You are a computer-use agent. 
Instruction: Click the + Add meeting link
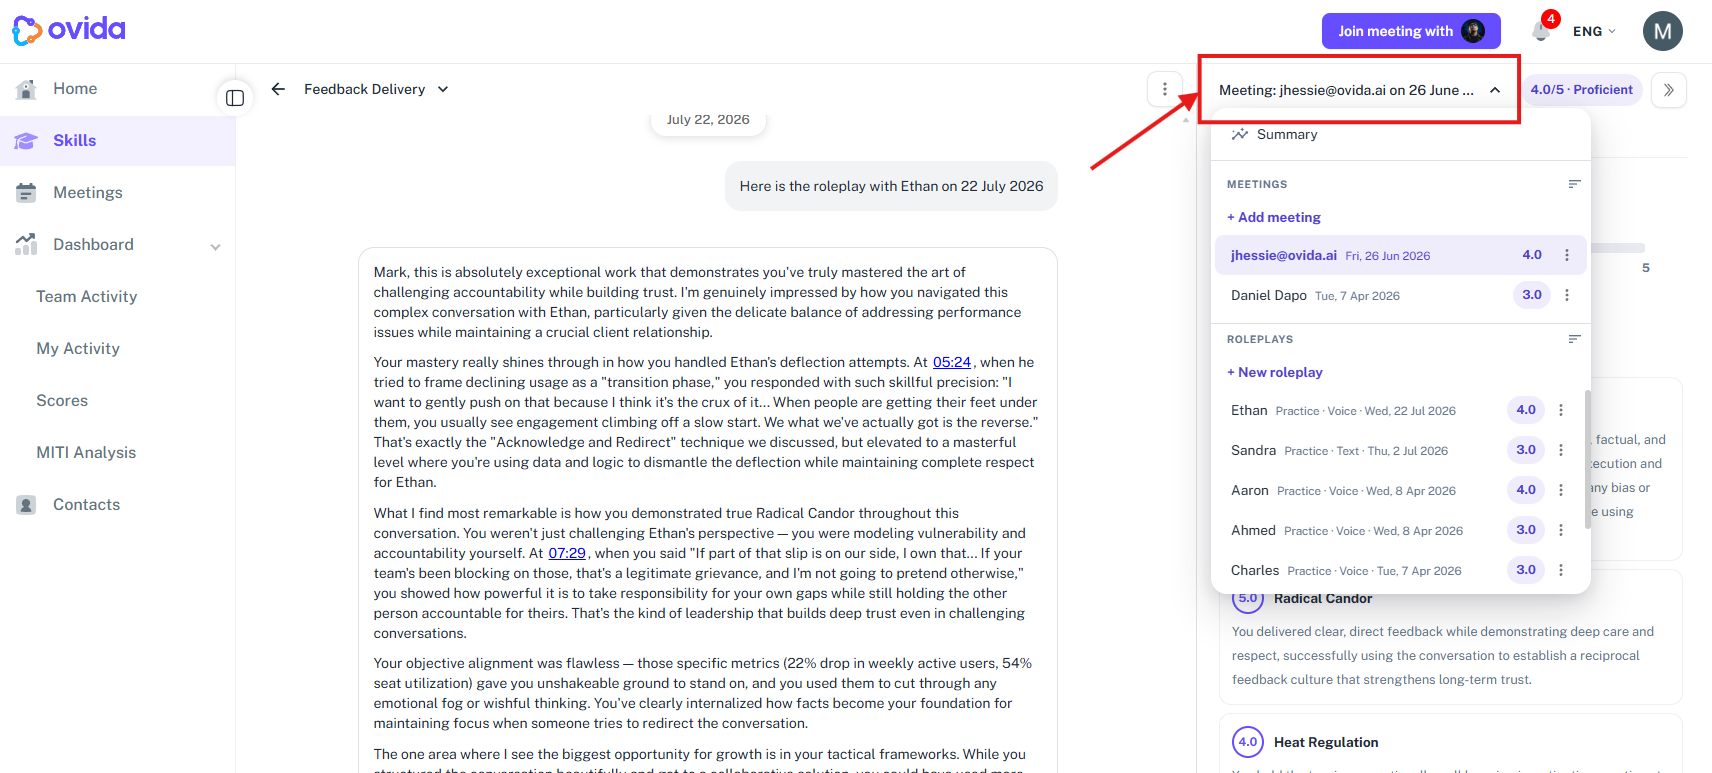(x=1274, y=217)
